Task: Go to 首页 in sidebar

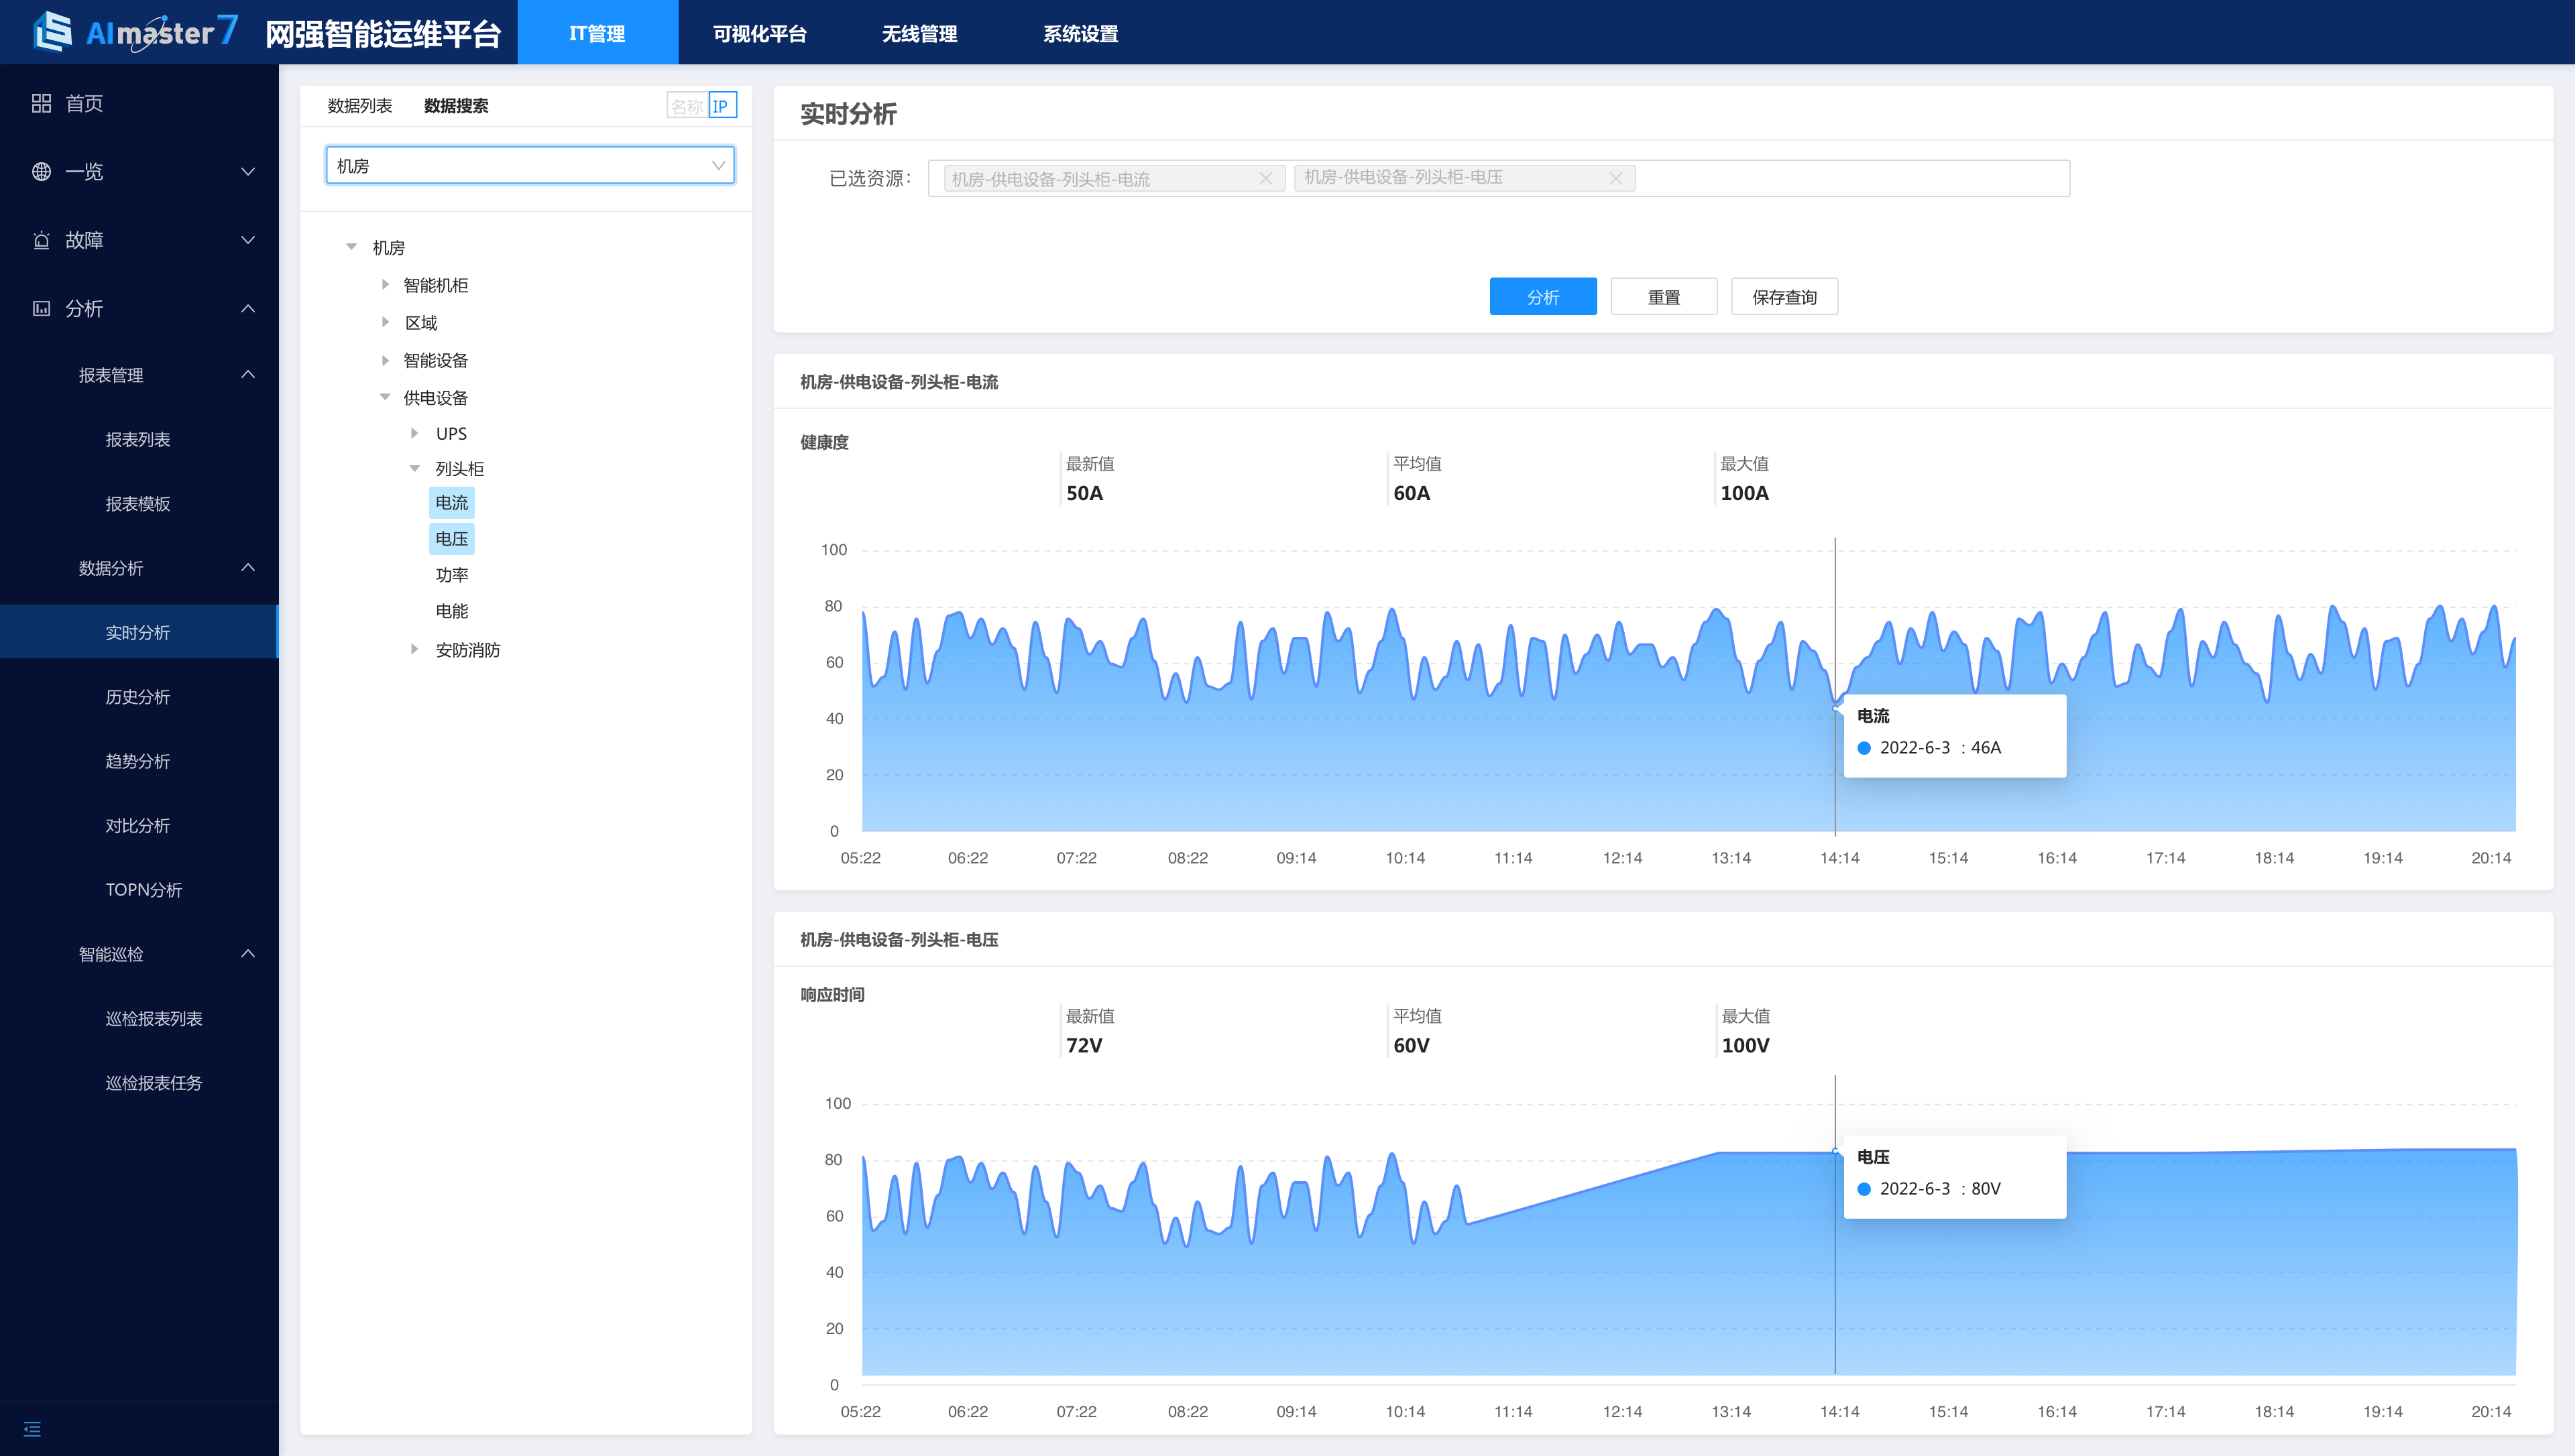Action: pyautogui.click(x=84, y=103)
